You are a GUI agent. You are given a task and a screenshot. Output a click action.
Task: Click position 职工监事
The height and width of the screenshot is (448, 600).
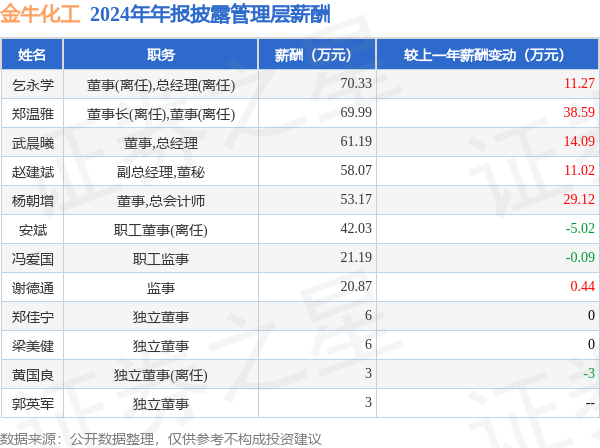[161, 259]
